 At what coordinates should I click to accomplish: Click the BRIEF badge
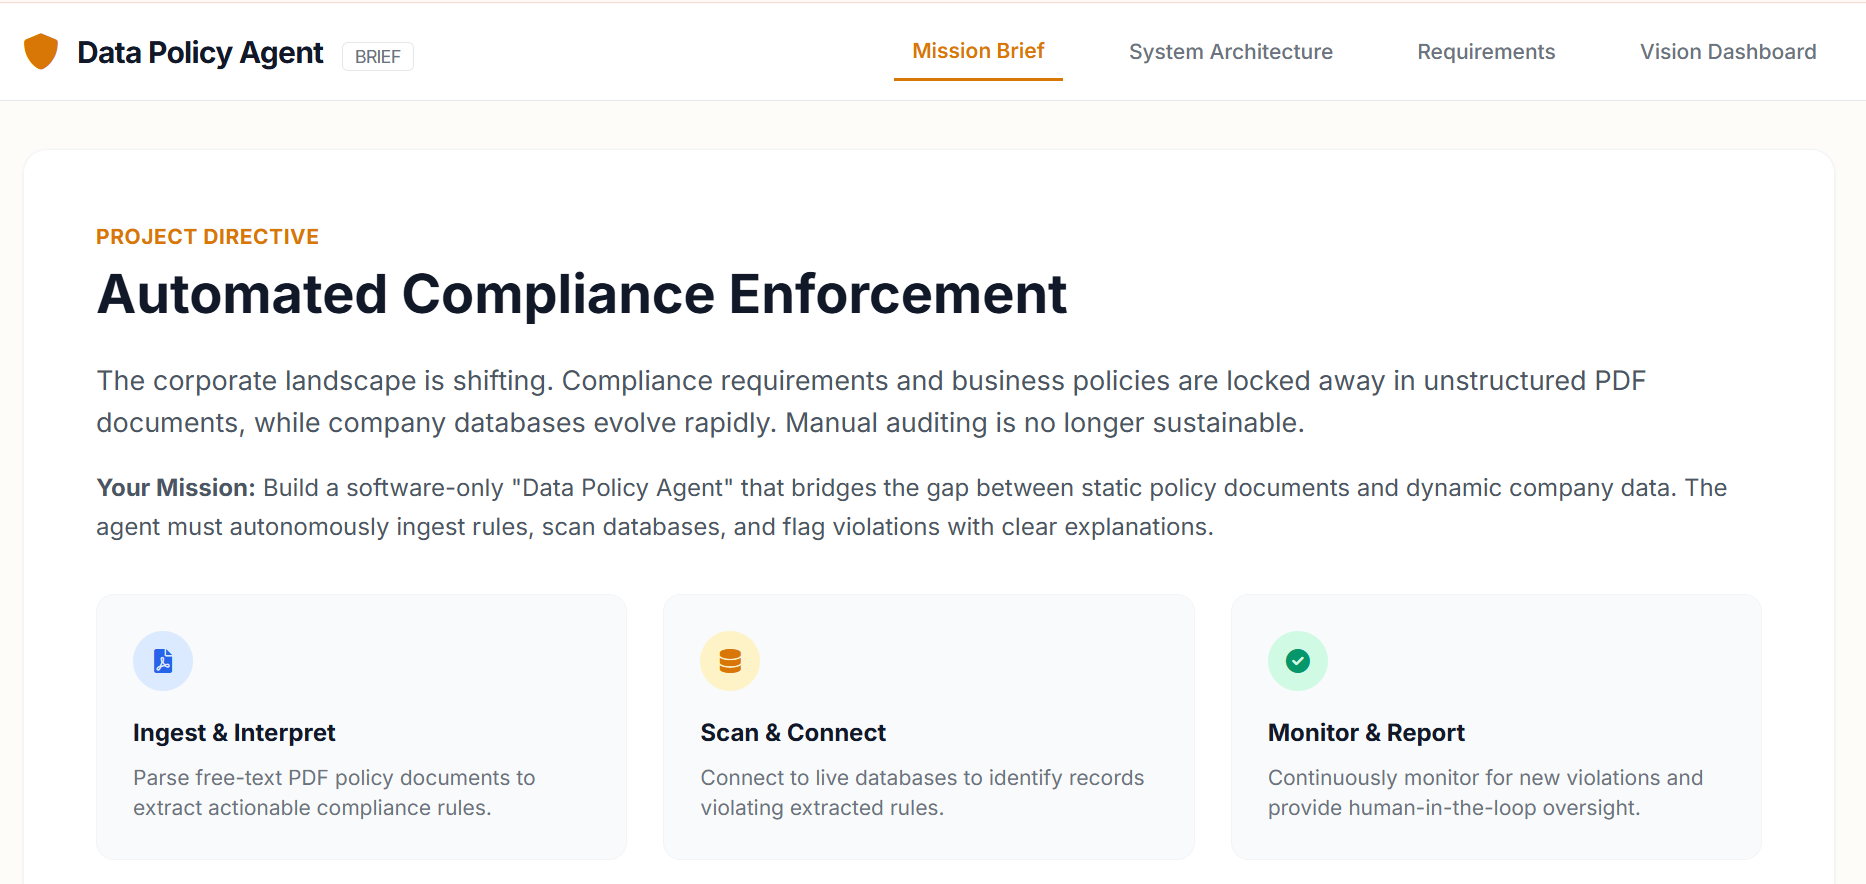[378, 57]
